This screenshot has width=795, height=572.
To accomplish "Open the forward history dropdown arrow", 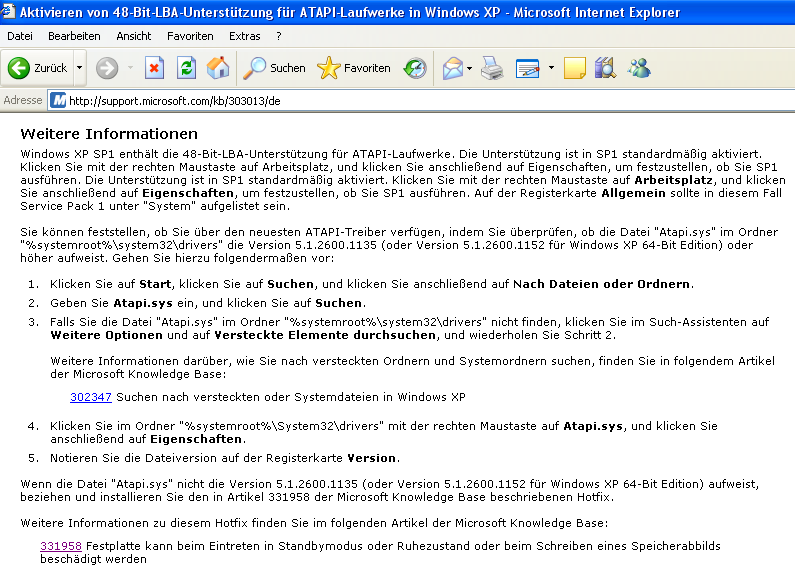I will [130, 68].
